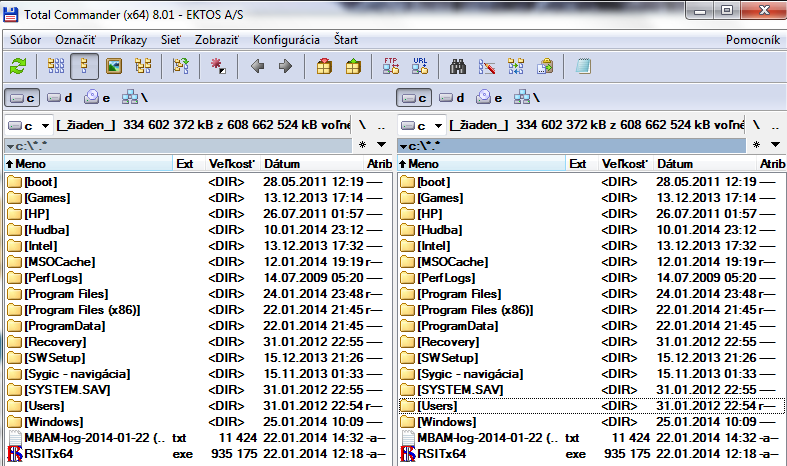Click the invert selection asterisk icon
This screenshot has width=787, height=466.
coord(218,66)
